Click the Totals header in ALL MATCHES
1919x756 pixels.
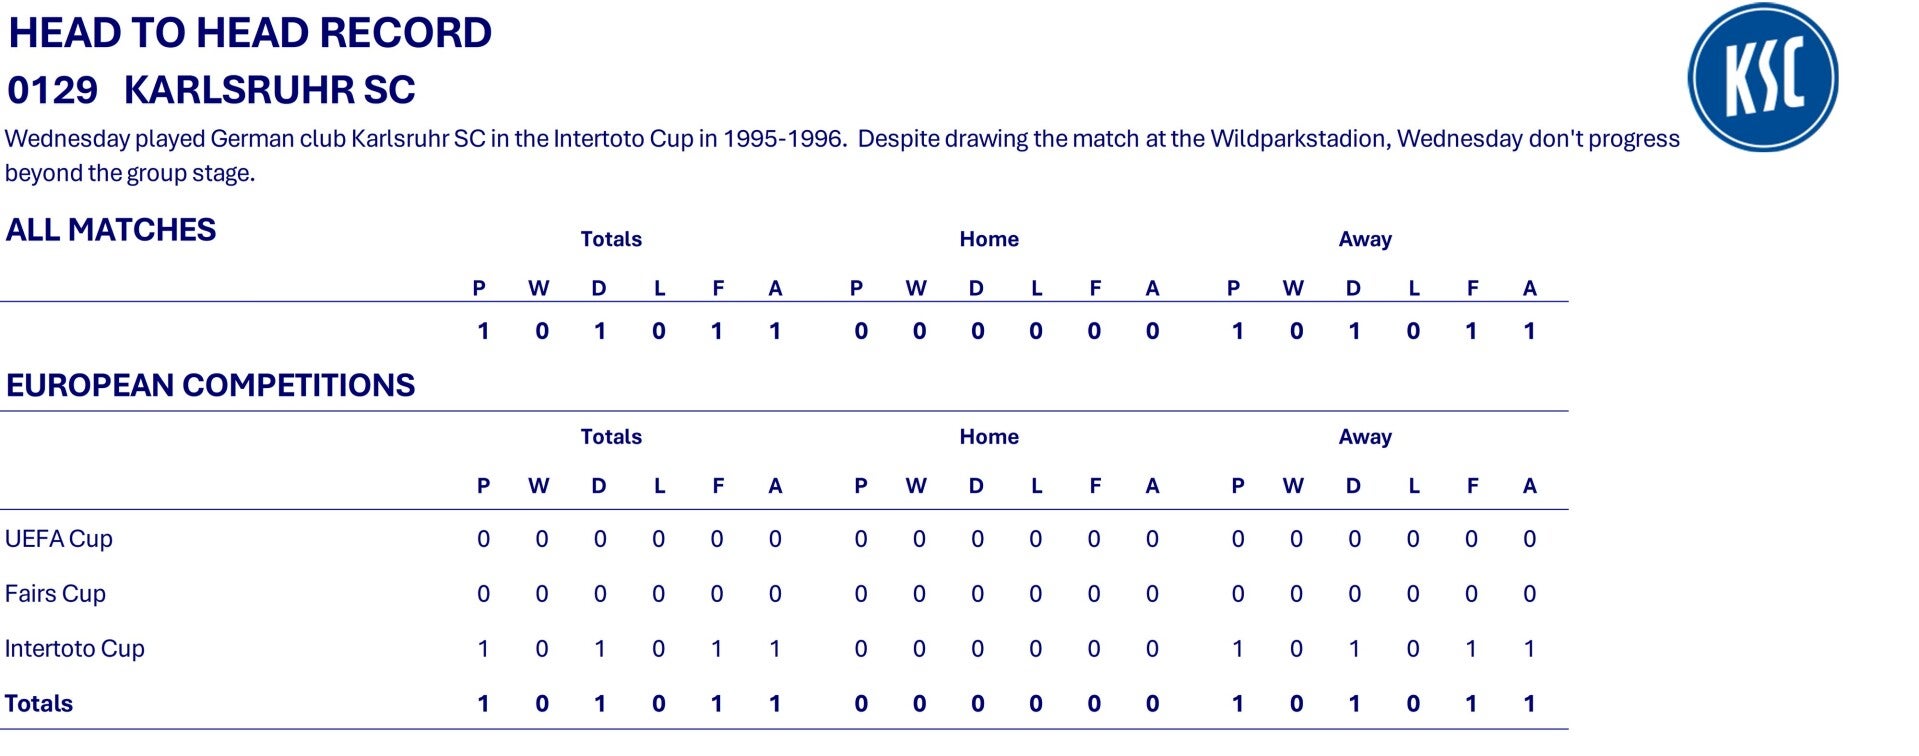[611, 239]
